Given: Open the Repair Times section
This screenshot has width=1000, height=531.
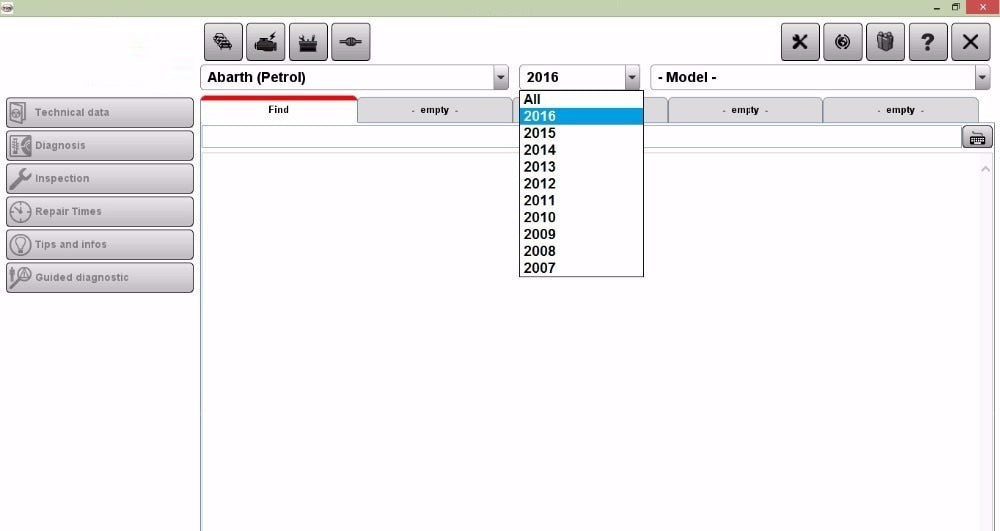Looking at the screenshot, I should (99, 211).
